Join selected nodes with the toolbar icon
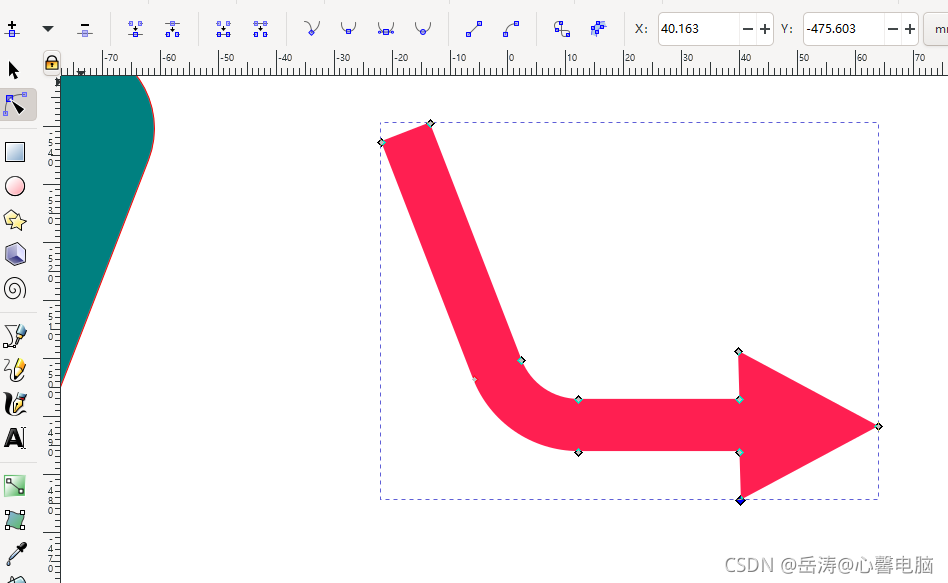The image size is (948, 583). pyautogui.click(x=135, y=28)
